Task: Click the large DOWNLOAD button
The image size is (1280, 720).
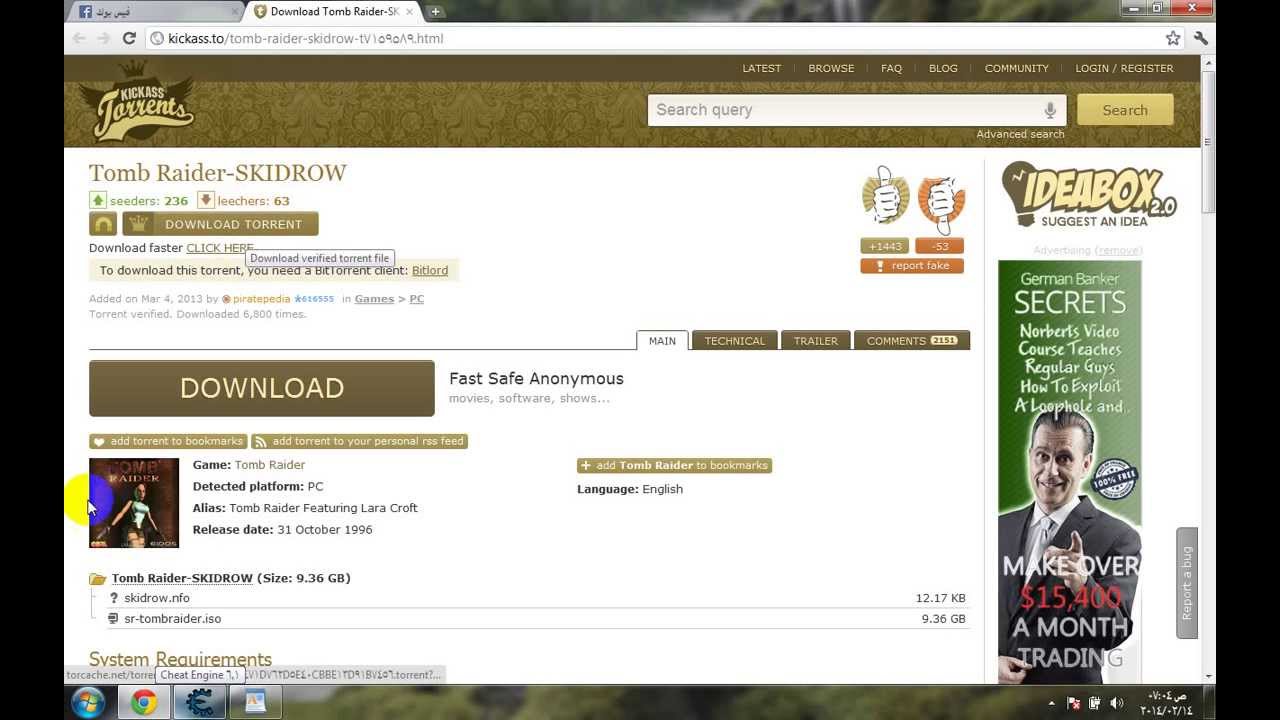Action: [262, 388]
